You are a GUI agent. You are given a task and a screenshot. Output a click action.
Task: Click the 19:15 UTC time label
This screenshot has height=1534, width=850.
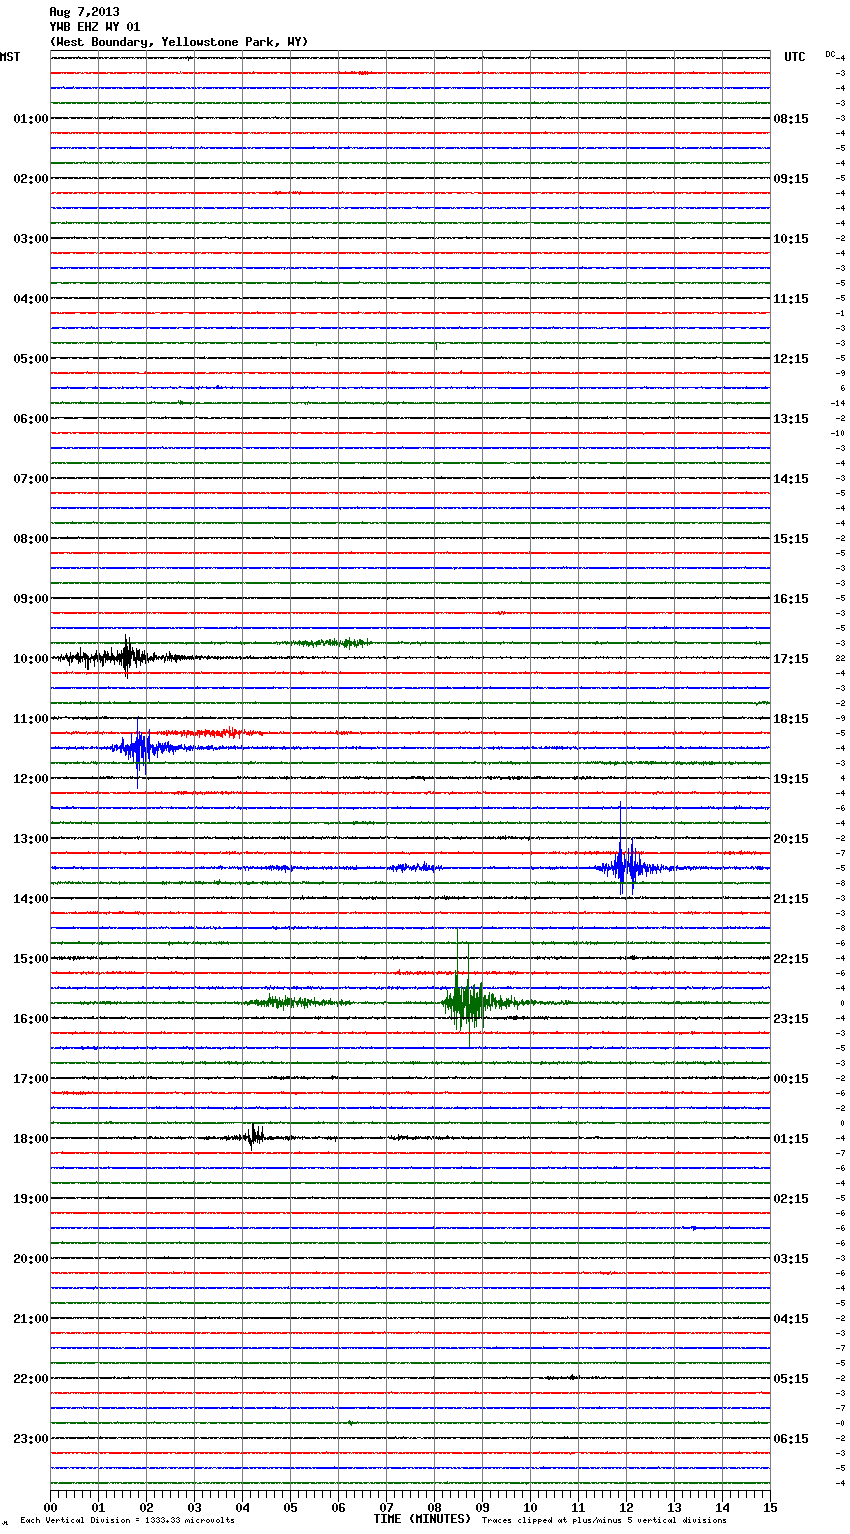pos(791,779)
